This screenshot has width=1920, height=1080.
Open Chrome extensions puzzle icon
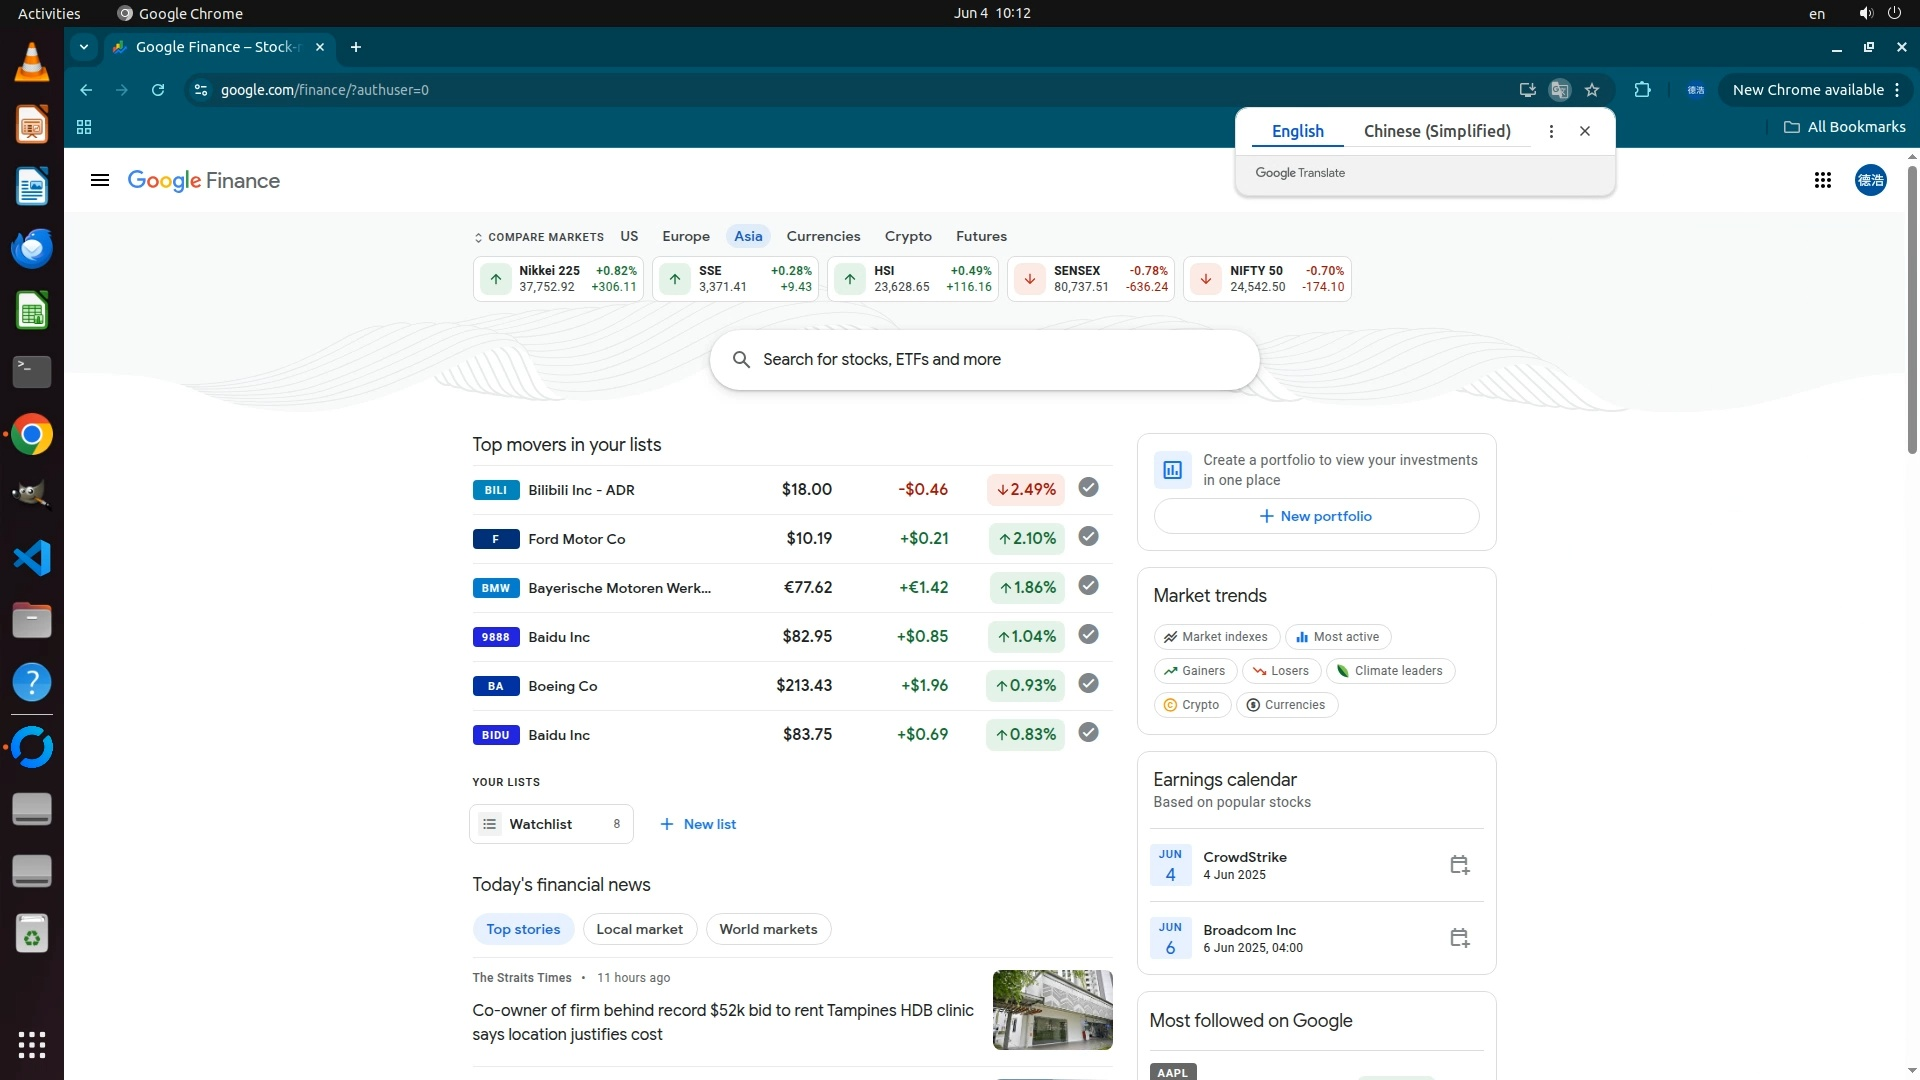(x=1642, y=90)
